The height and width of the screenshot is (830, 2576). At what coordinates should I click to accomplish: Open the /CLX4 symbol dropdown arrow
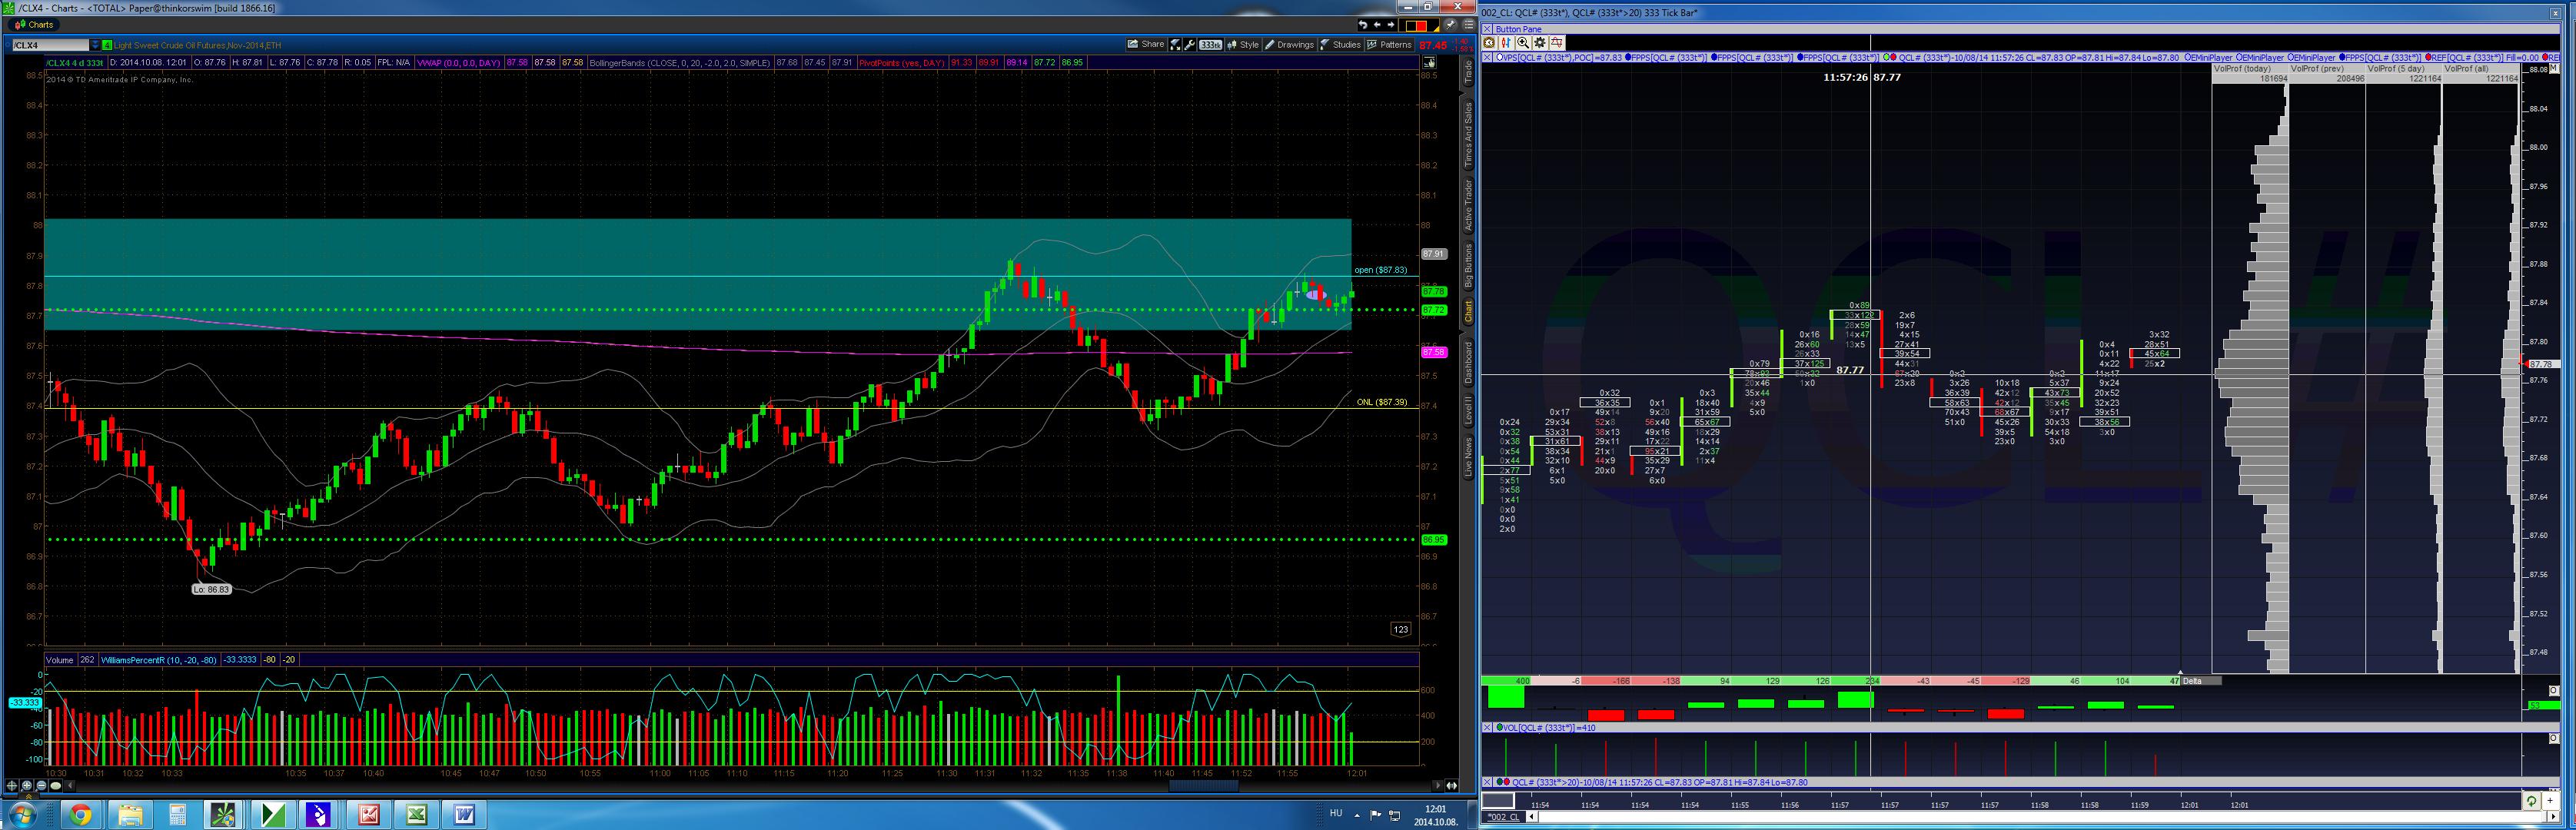[x=96, y=45]
